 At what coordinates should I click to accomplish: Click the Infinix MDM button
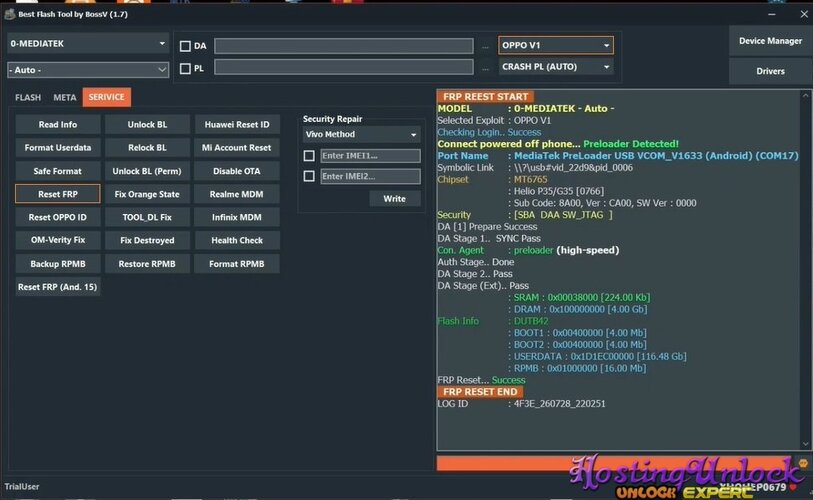click(237, 217)
